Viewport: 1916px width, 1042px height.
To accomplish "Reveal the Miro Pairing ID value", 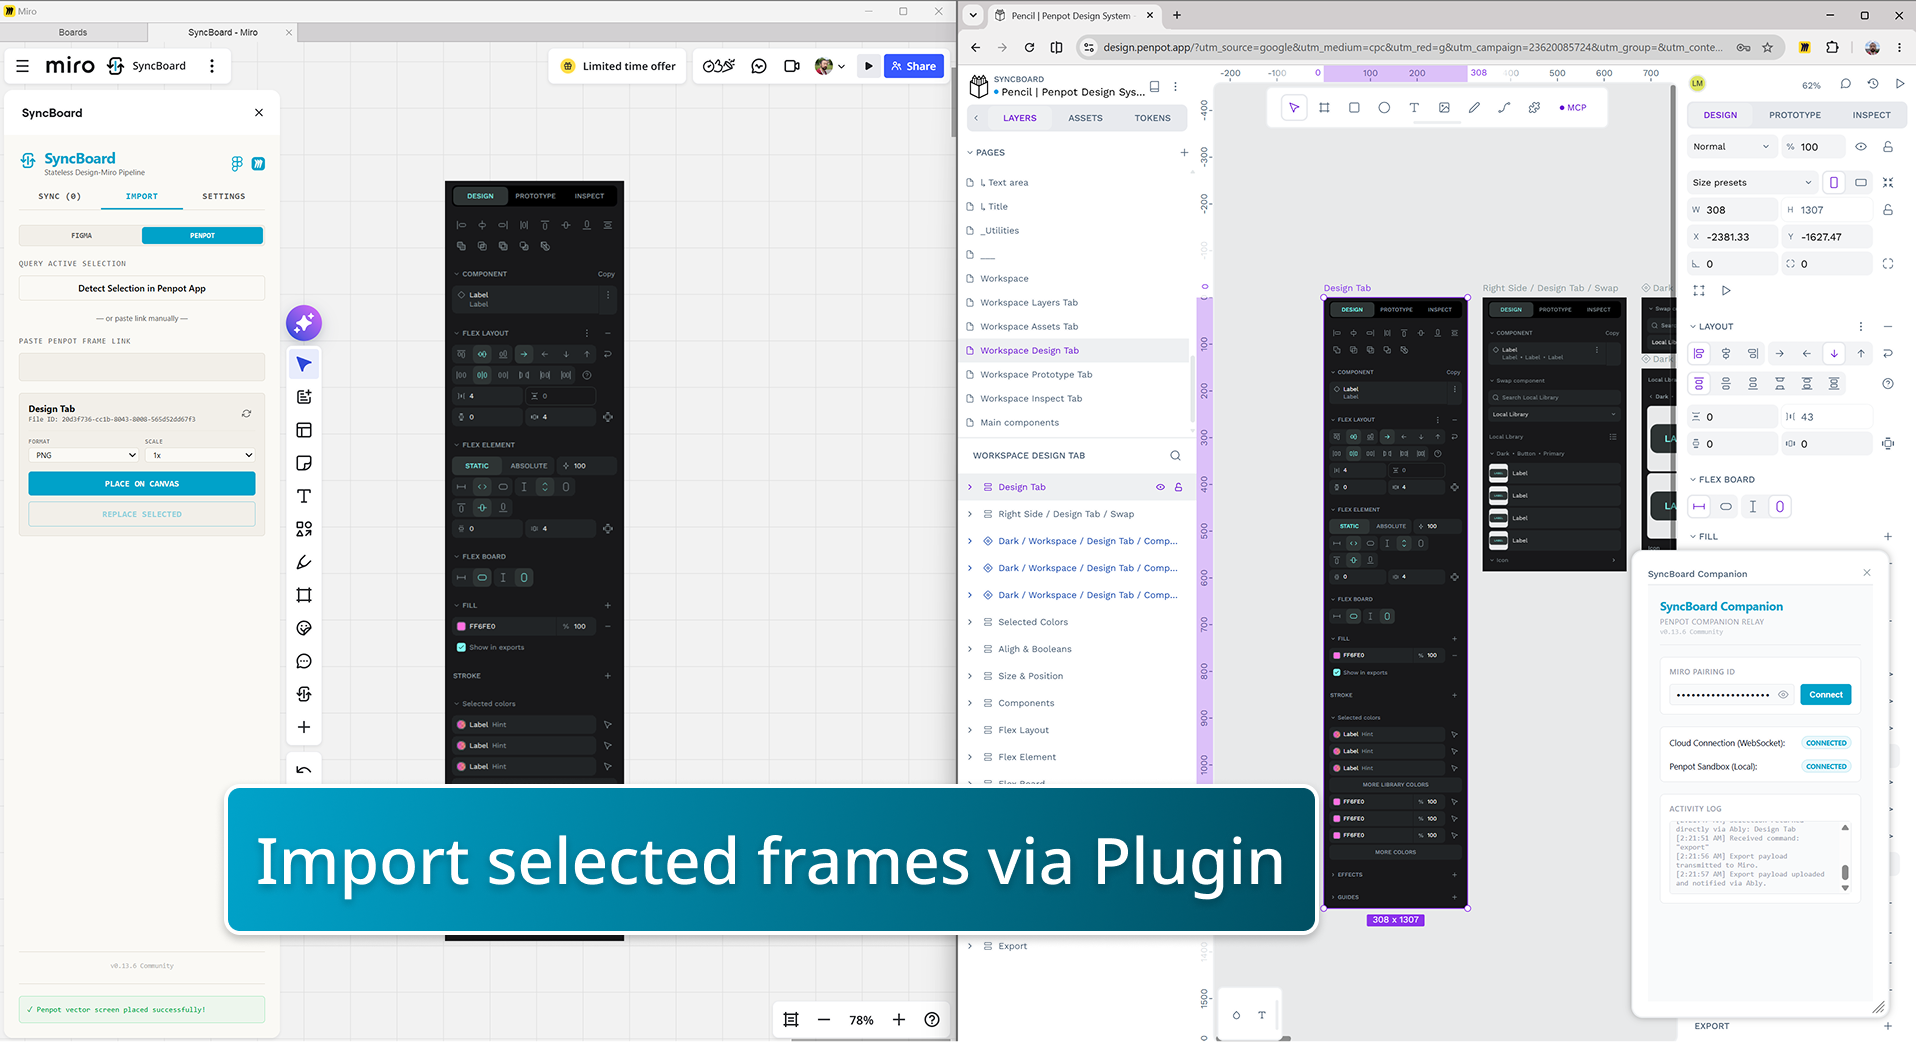I will pos(1783,695).
